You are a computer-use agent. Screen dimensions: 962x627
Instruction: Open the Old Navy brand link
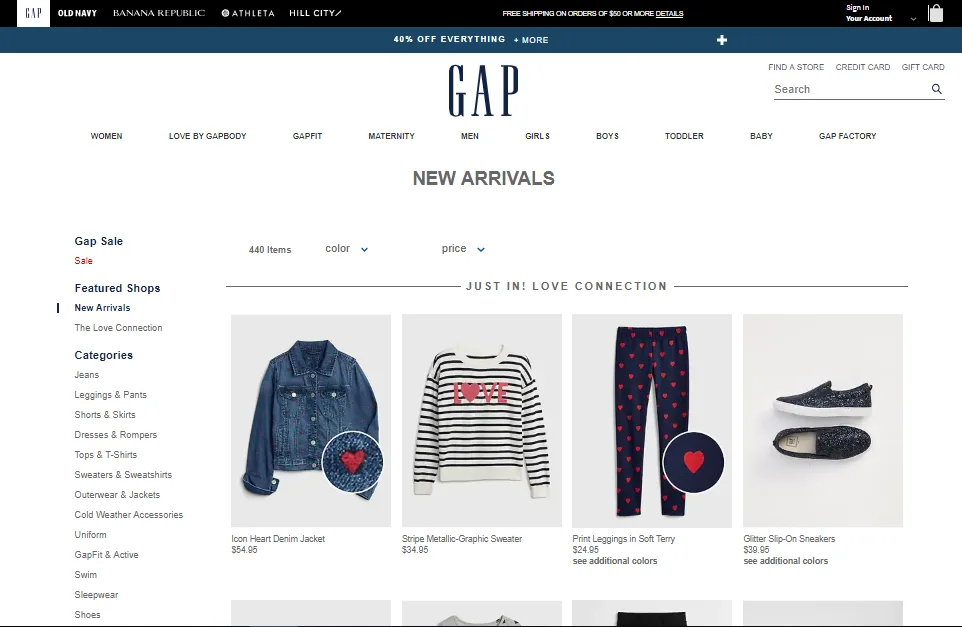77,13
